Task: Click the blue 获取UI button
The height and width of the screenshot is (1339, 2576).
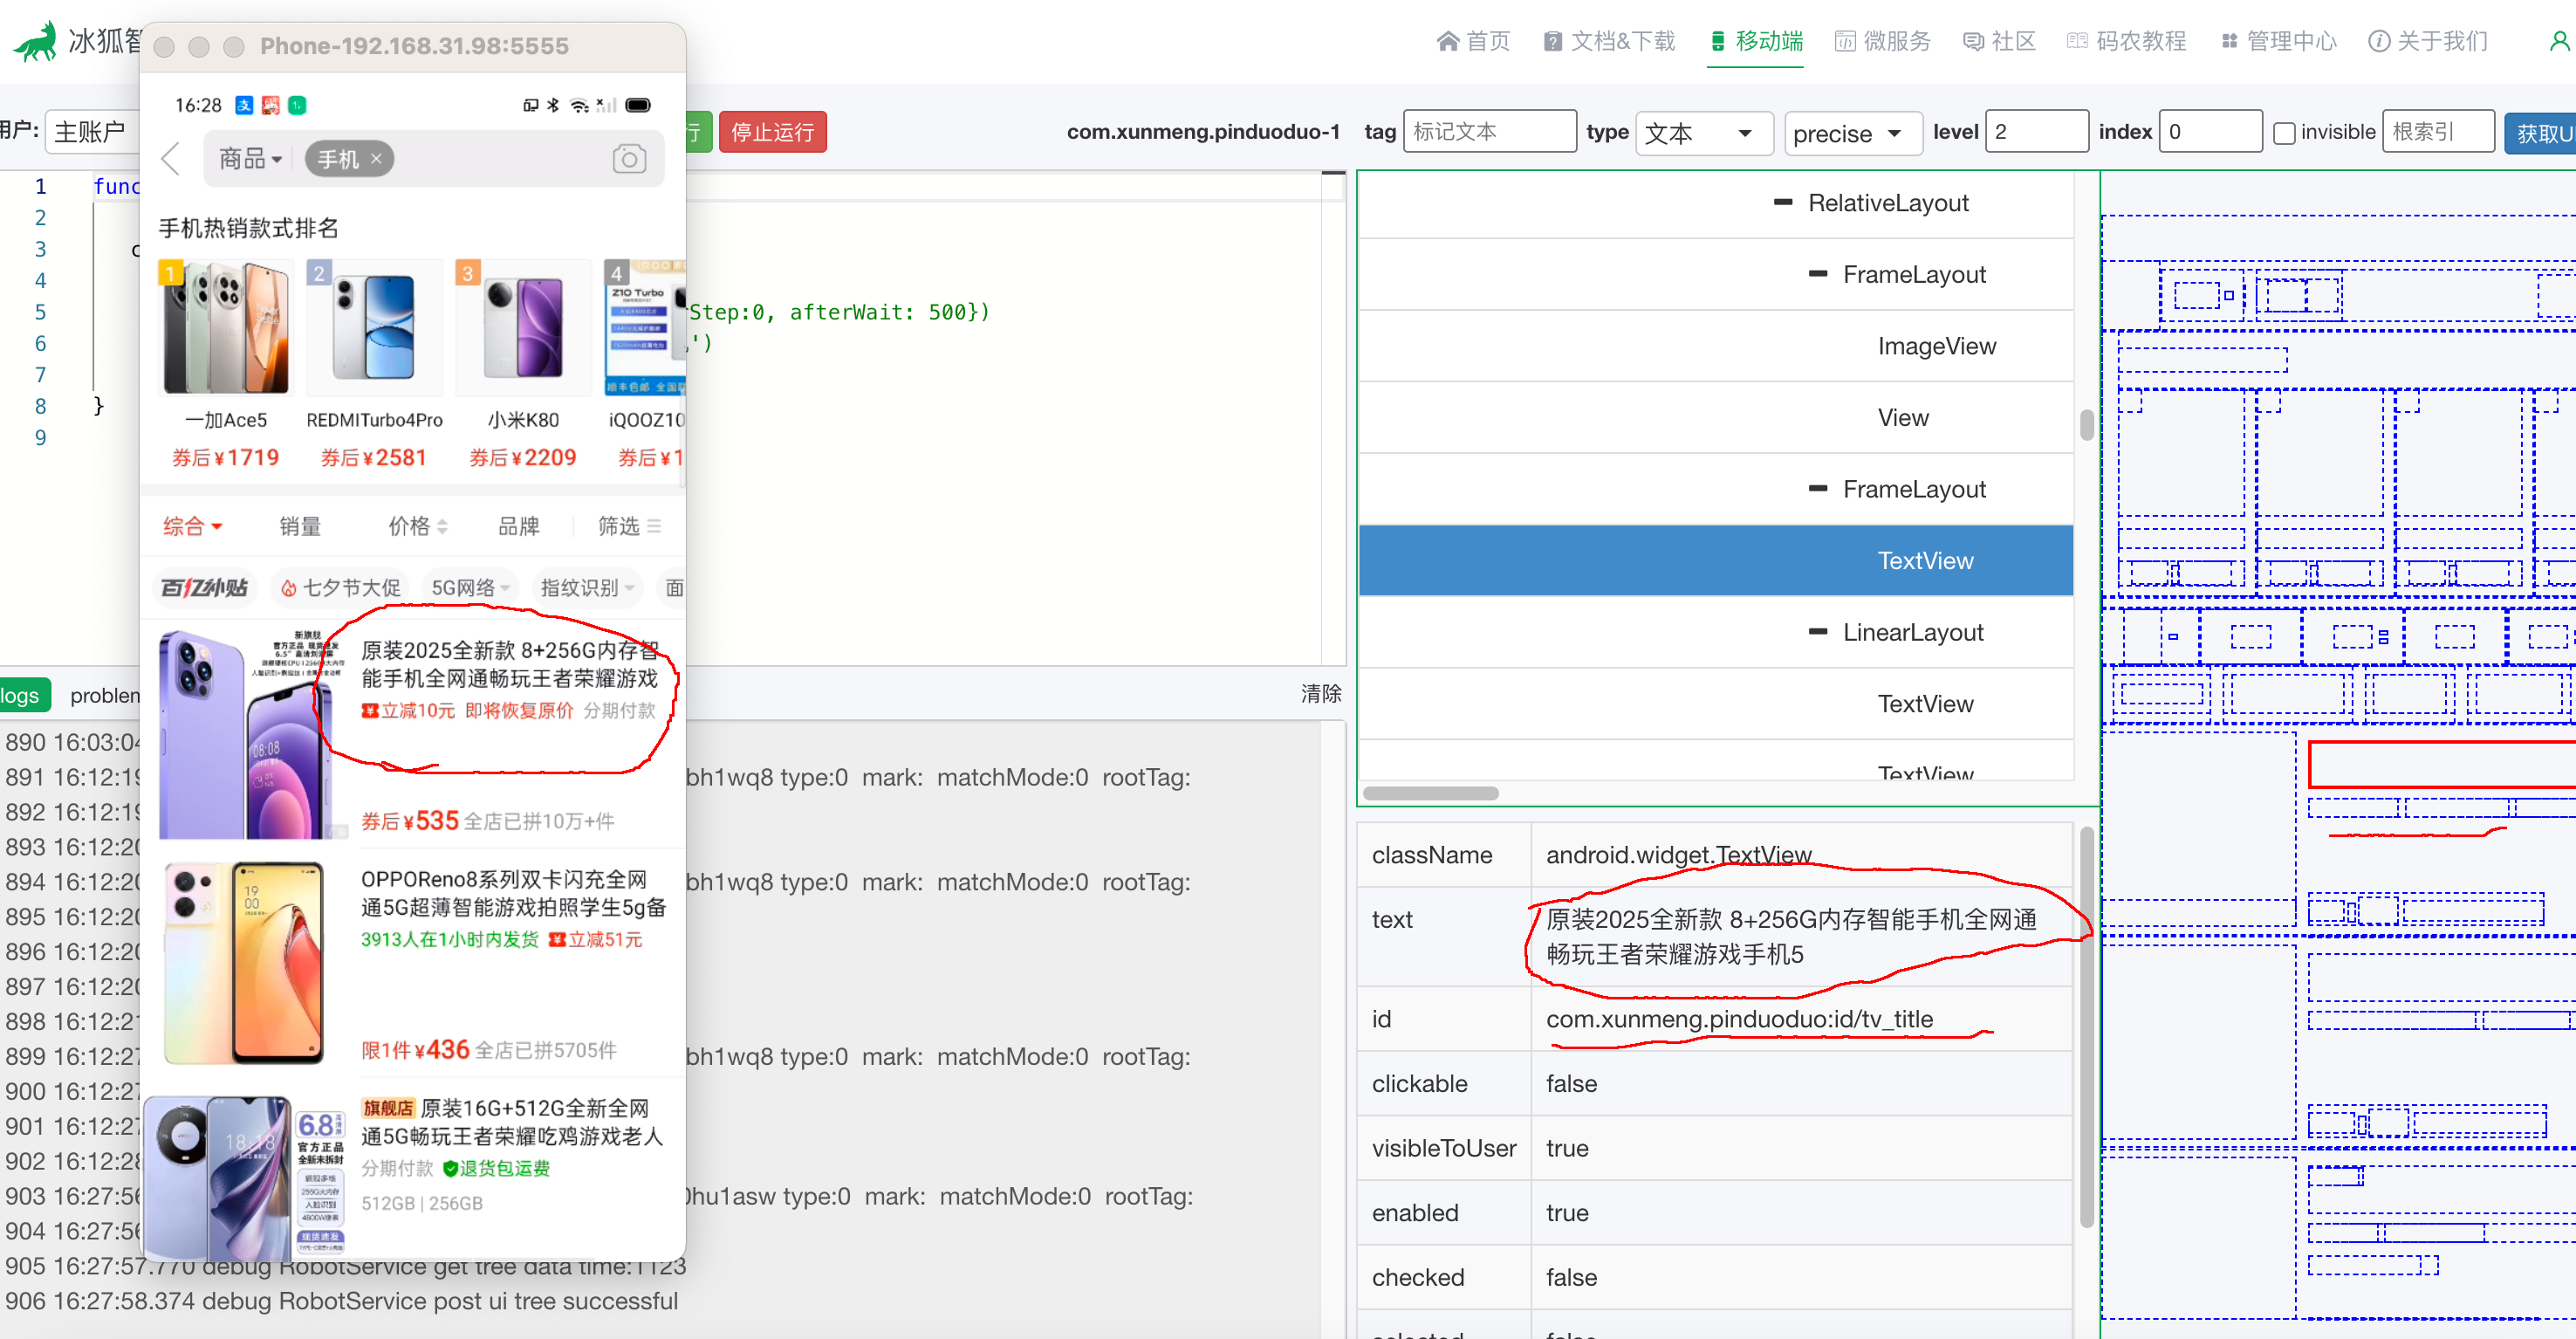Action: click(2541, 133)
